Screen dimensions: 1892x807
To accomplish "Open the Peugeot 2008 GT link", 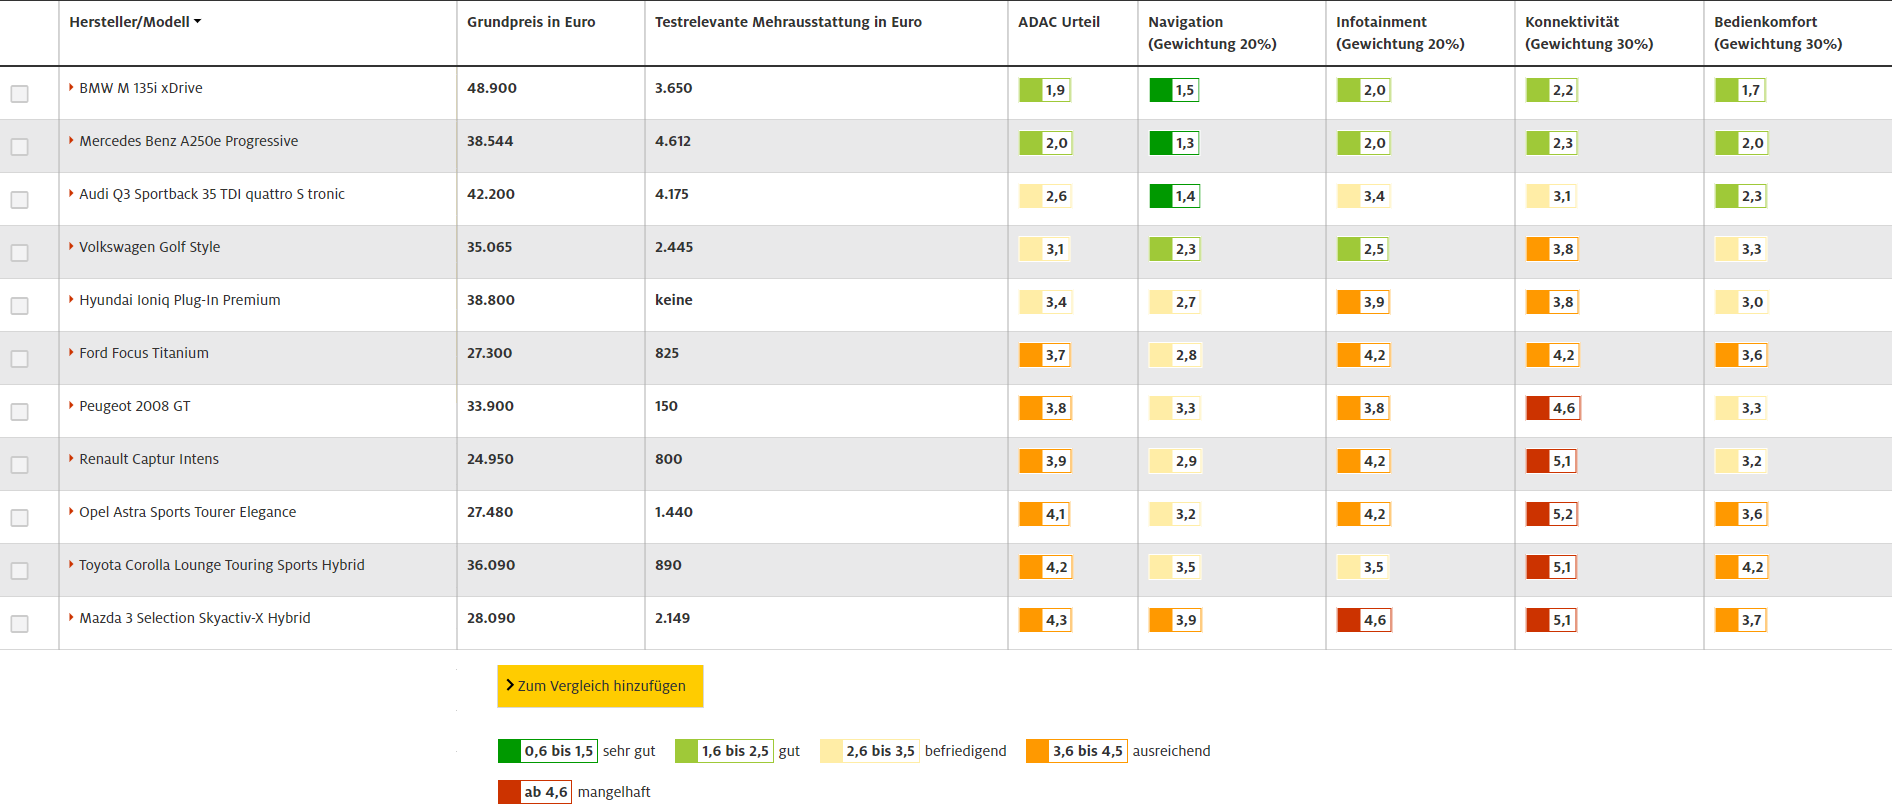I will (x=135, y=406).
